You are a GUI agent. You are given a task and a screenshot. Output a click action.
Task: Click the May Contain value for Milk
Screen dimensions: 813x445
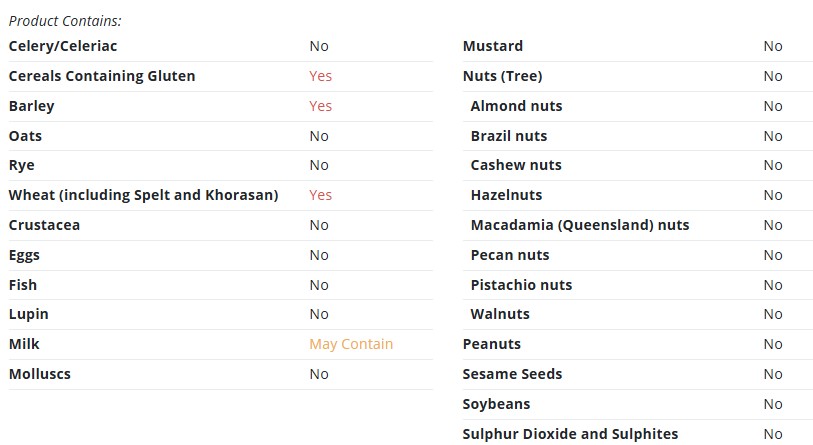(351, 344)
